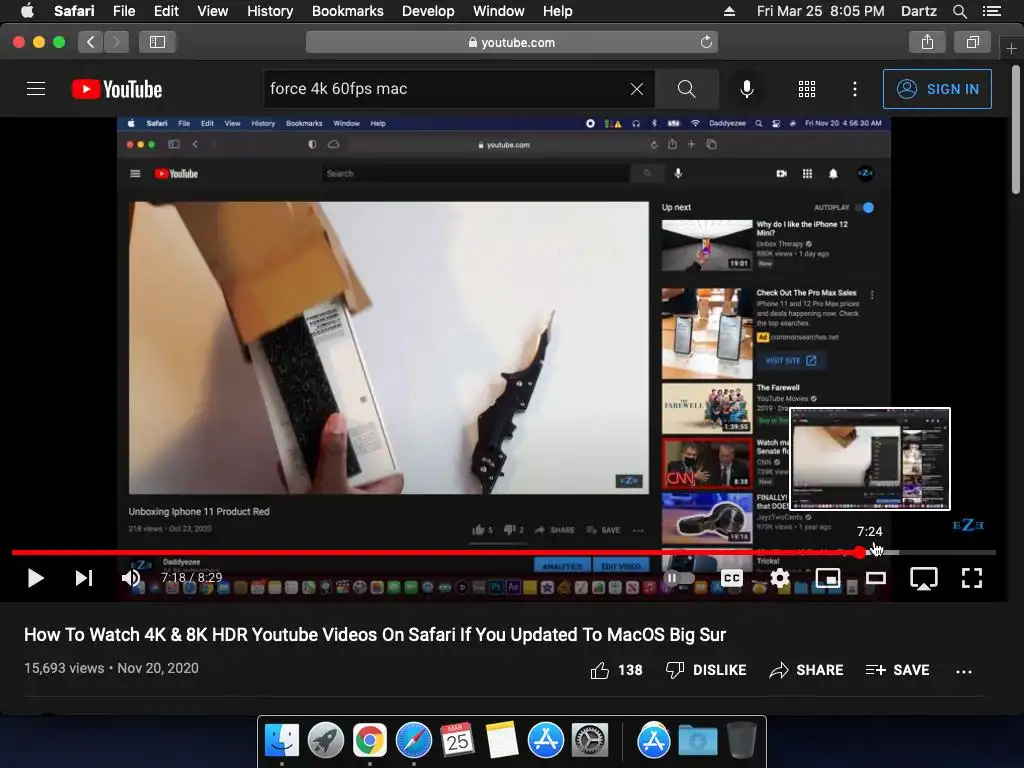The width and height of the screenshot is (1024, 768).
Task: Show Safari tab overview
Action: 972,42
